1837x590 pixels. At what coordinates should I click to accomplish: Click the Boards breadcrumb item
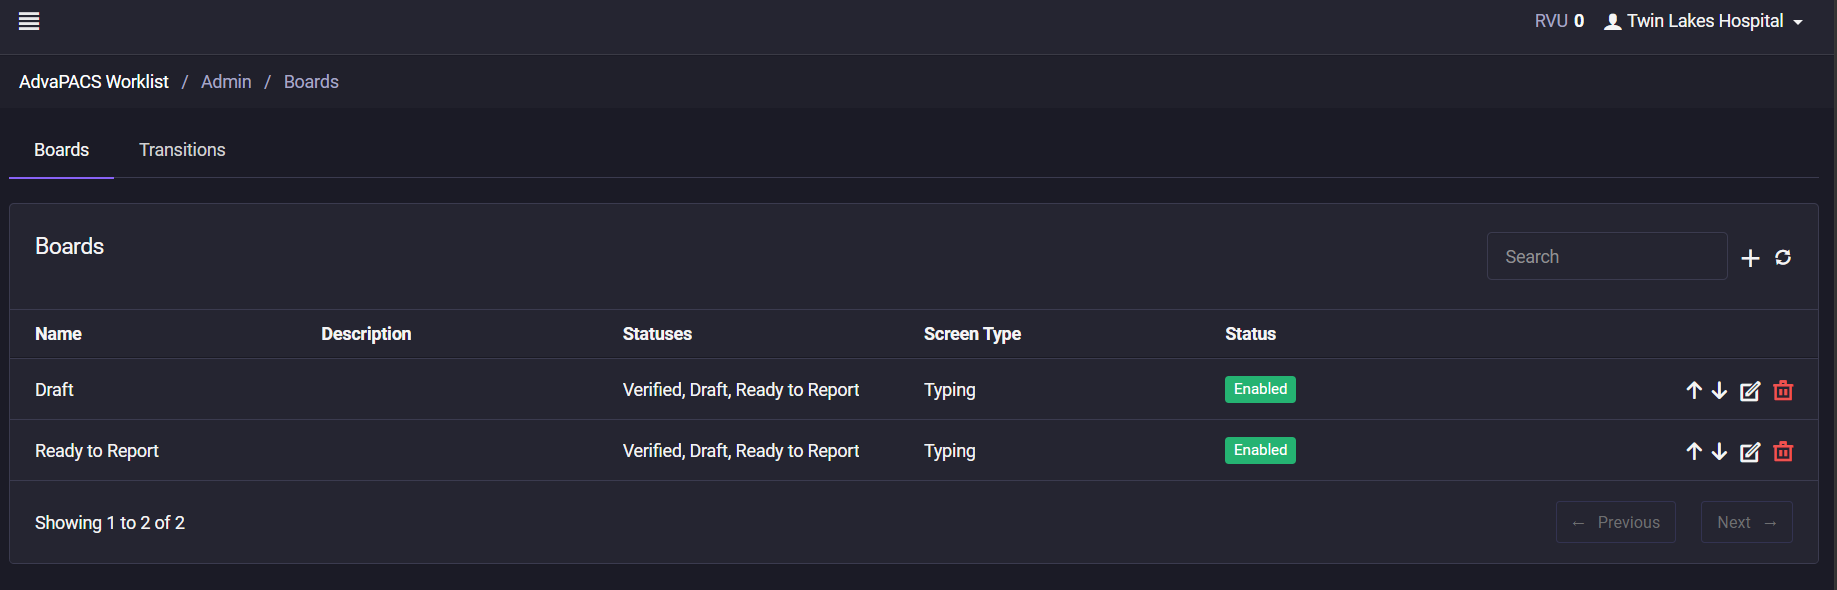pos(311,82)
